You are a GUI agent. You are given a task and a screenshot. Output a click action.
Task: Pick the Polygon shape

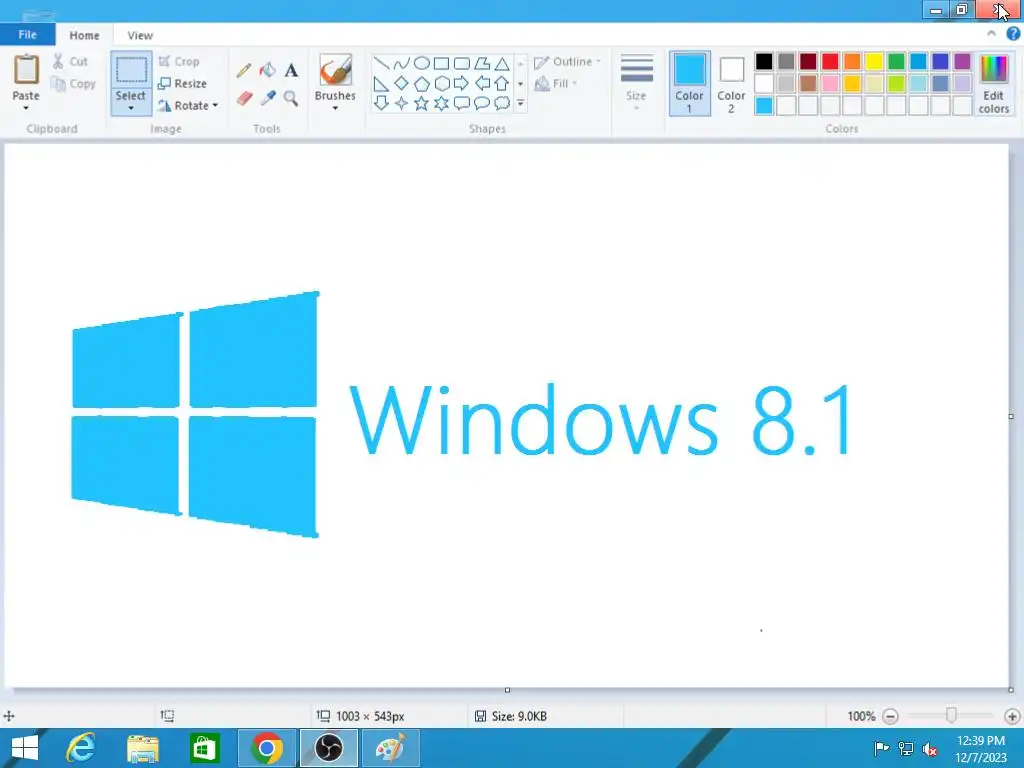point(482,63)
